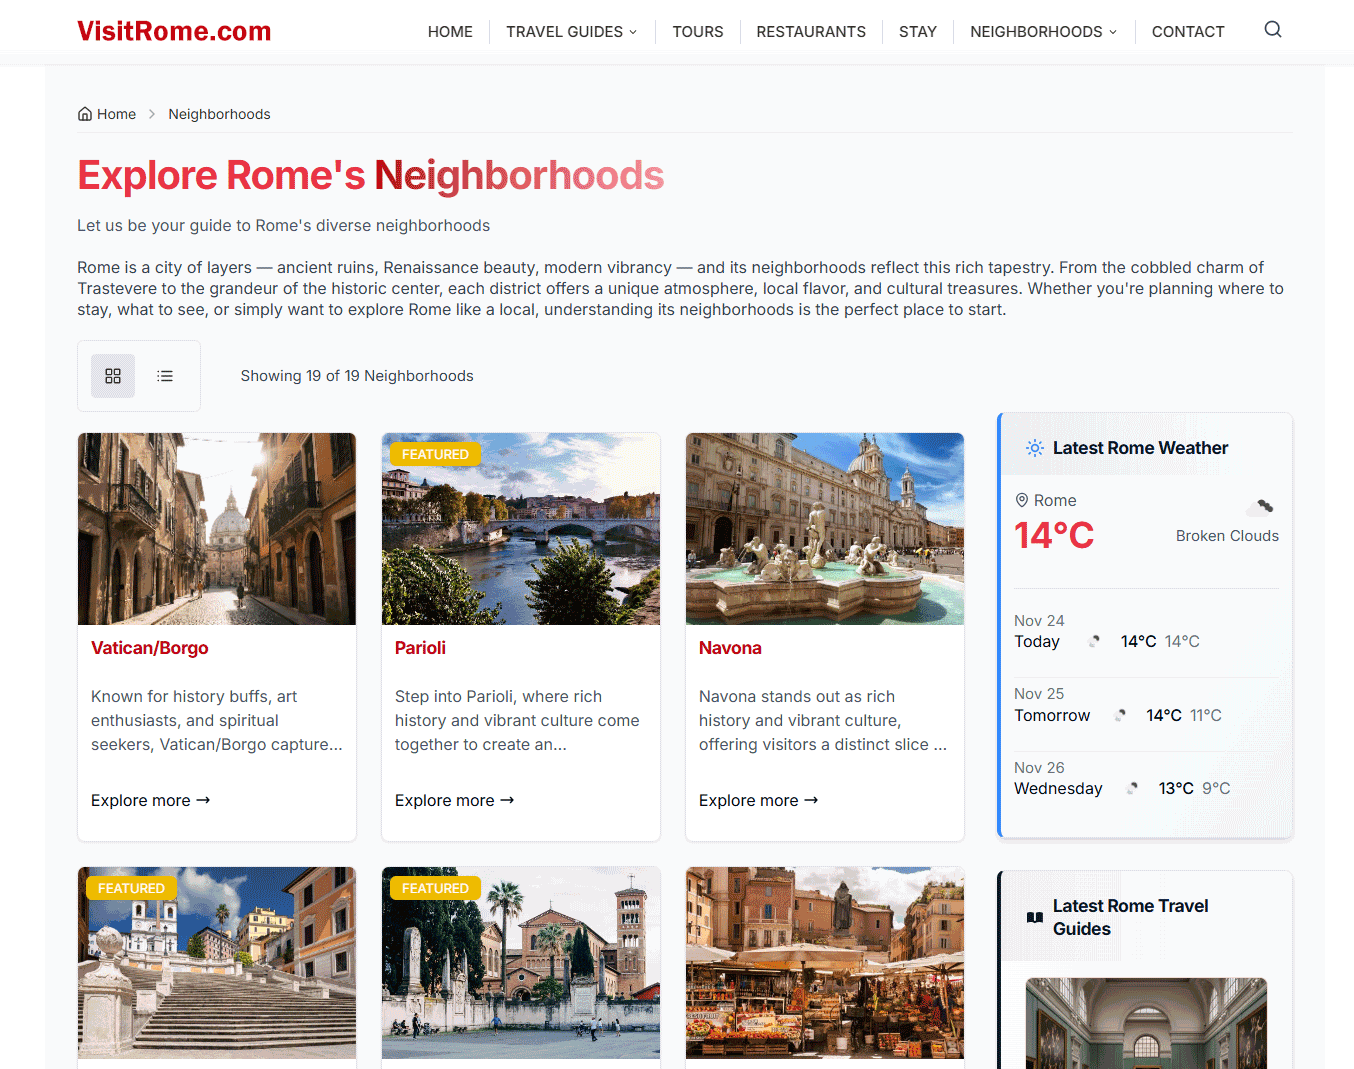Click the broken clouds weather icon
The width and height of the screenshot is (1354, 1069).
pos(1259,509)
